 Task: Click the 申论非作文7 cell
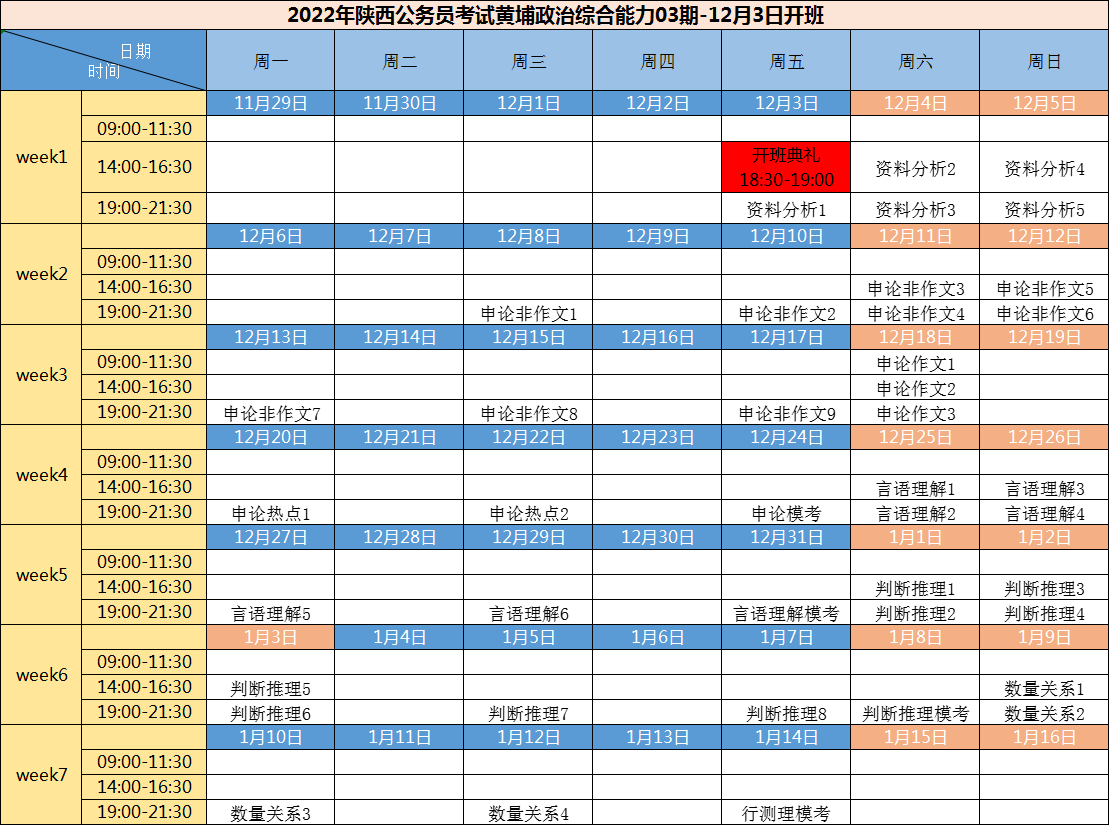pos(270,413)
